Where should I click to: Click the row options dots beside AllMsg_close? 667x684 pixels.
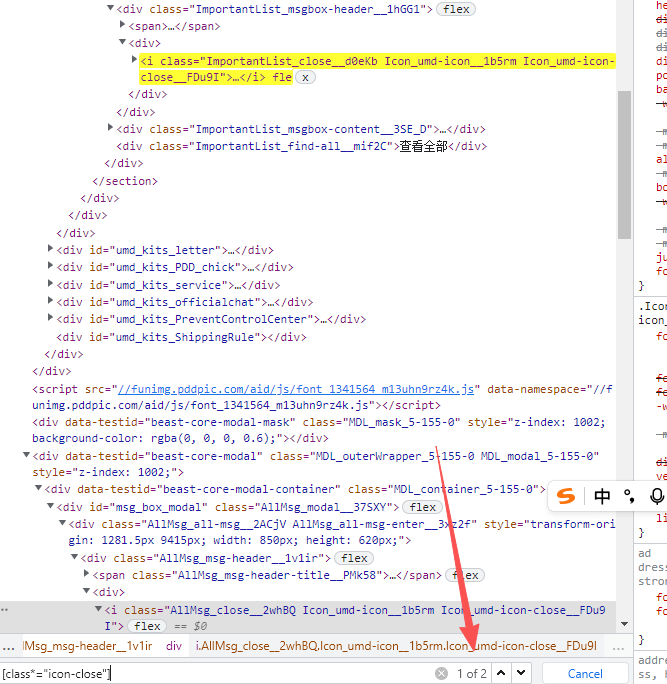(x=4, y=610)
